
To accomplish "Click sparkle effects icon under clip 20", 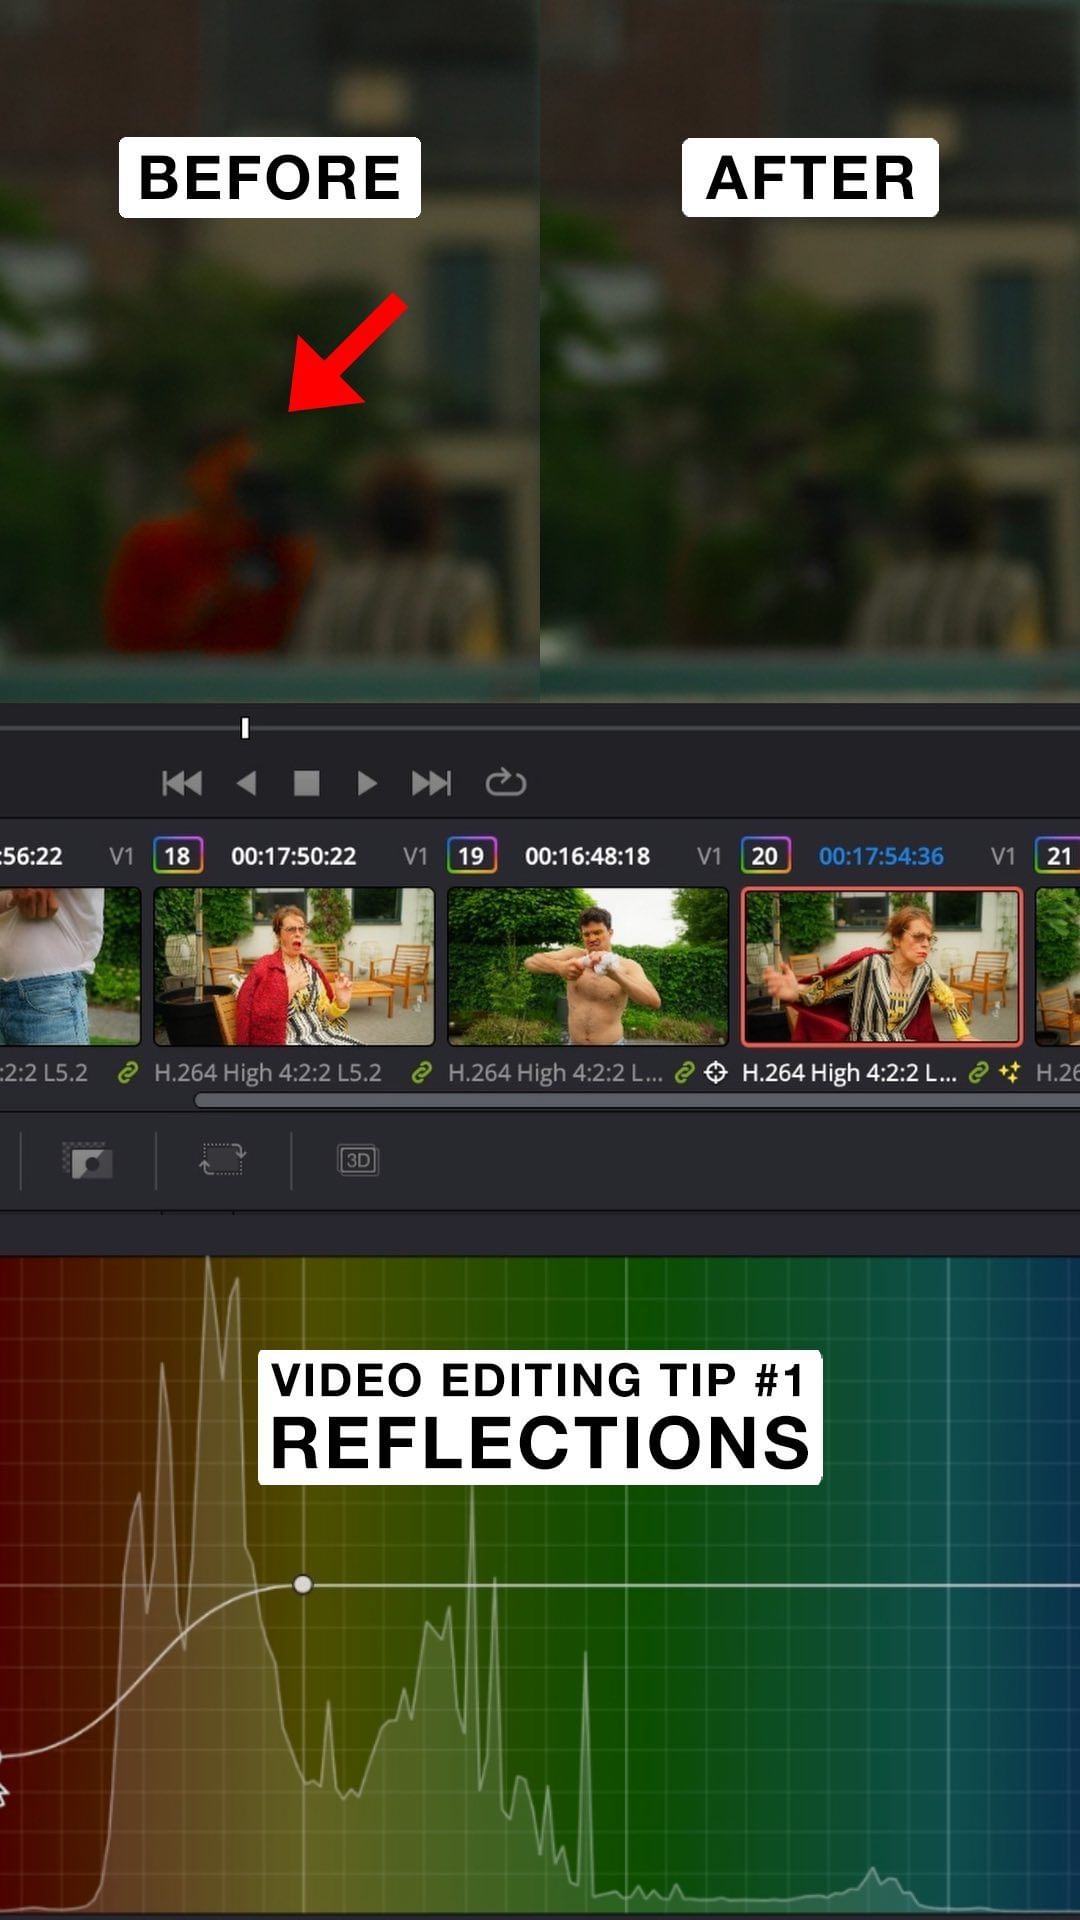I will 1009,1073.
